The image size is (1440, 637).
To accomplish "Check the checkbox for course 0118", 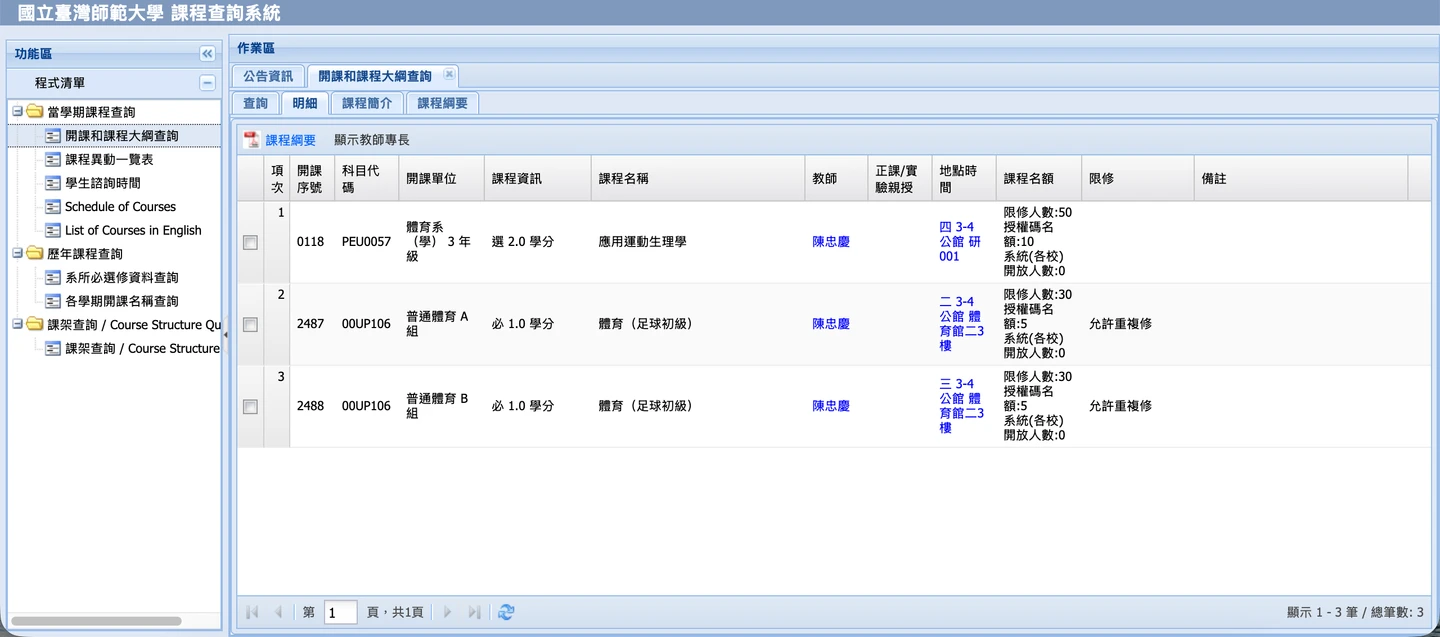I will coord(250,243).
